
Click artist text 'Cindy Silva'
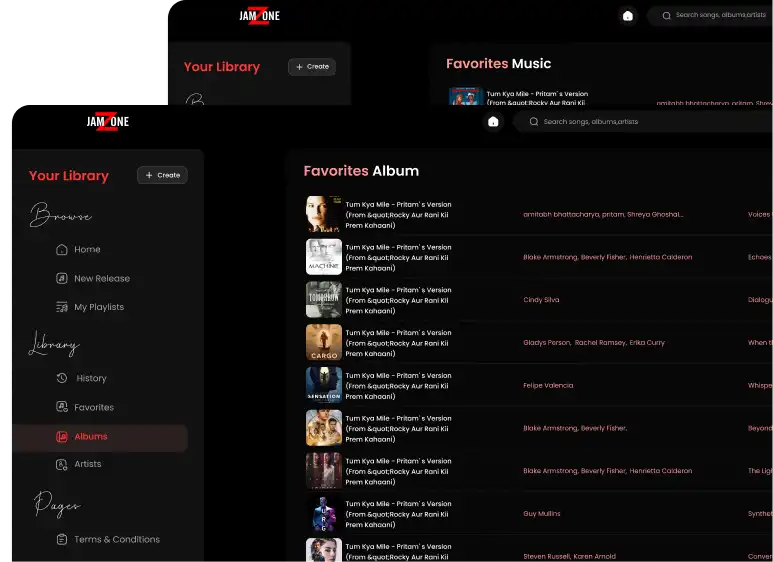[x=541, y=300]
